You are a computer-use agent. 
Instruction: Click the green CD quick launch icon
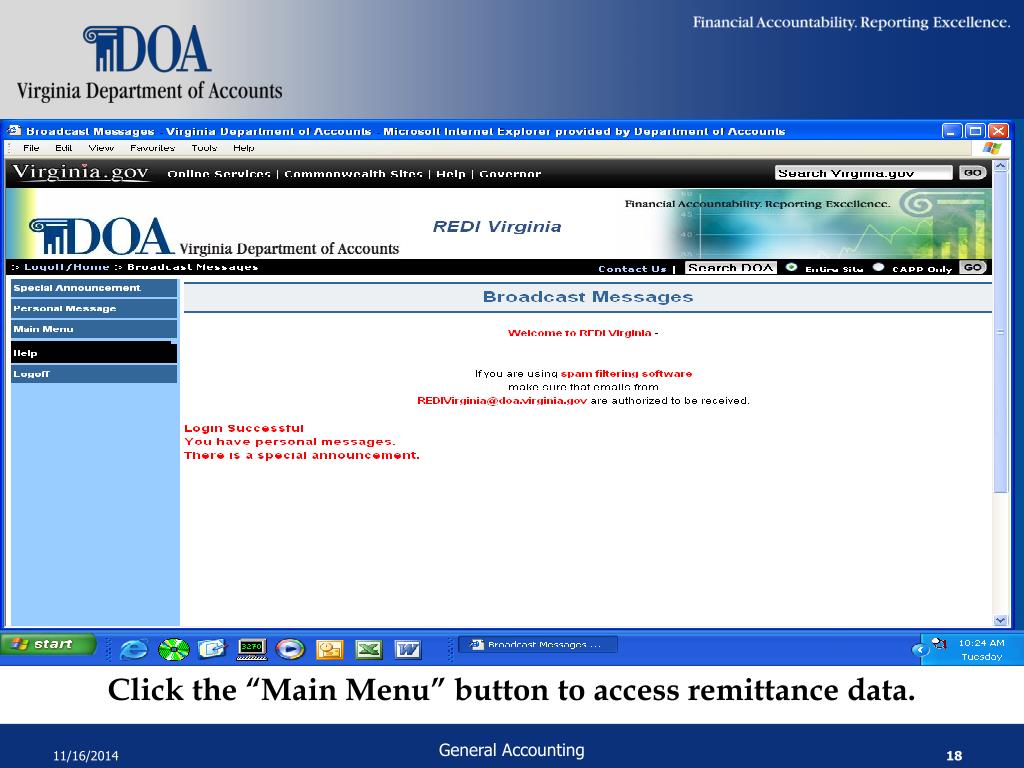(174, 649)
